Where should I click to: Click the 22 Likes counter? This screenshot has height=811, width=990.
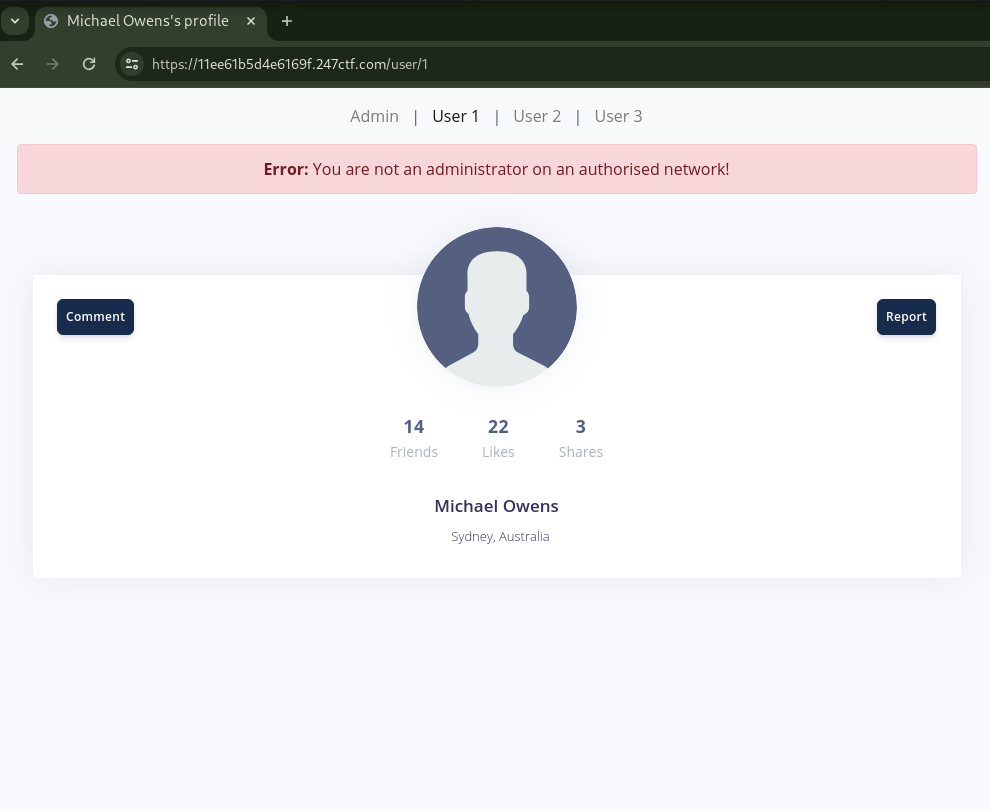pos(498,438)
